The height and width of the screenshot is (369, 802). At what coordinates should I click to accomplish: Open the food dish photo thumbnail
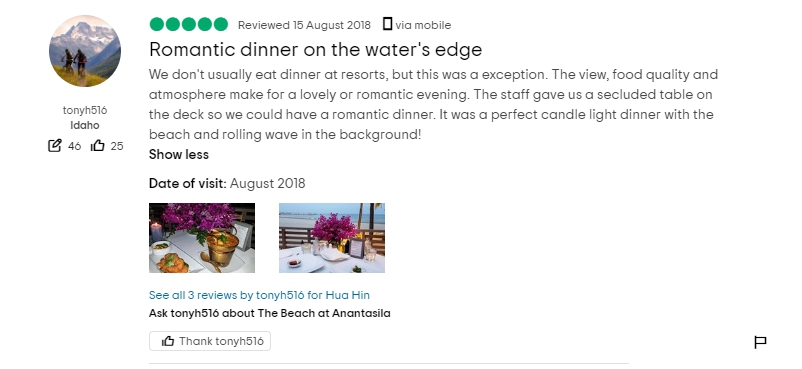coord(202,238)
